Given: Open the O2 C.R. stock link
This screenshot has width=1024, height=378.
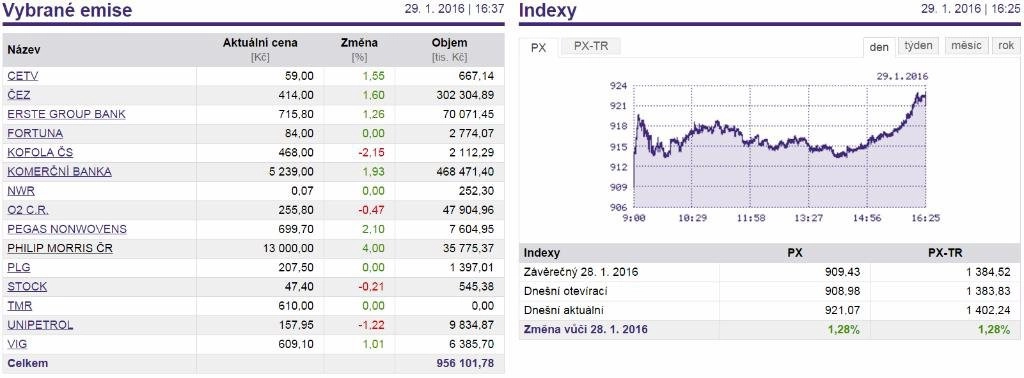Looking at the screenshot, I should 28,210.
